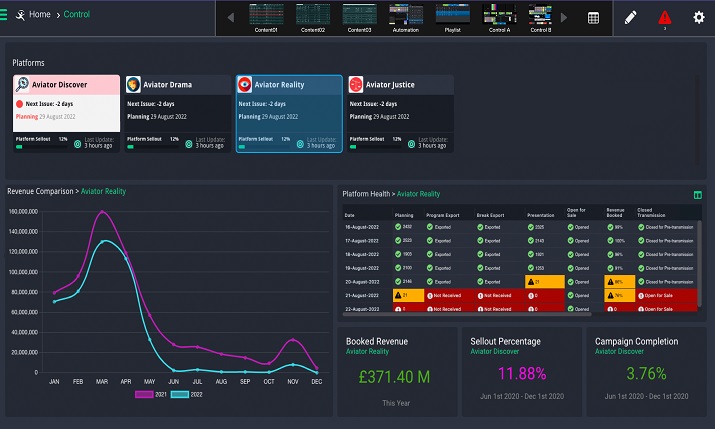Click the Aviator Justice scales icon

tap(356, 84)
